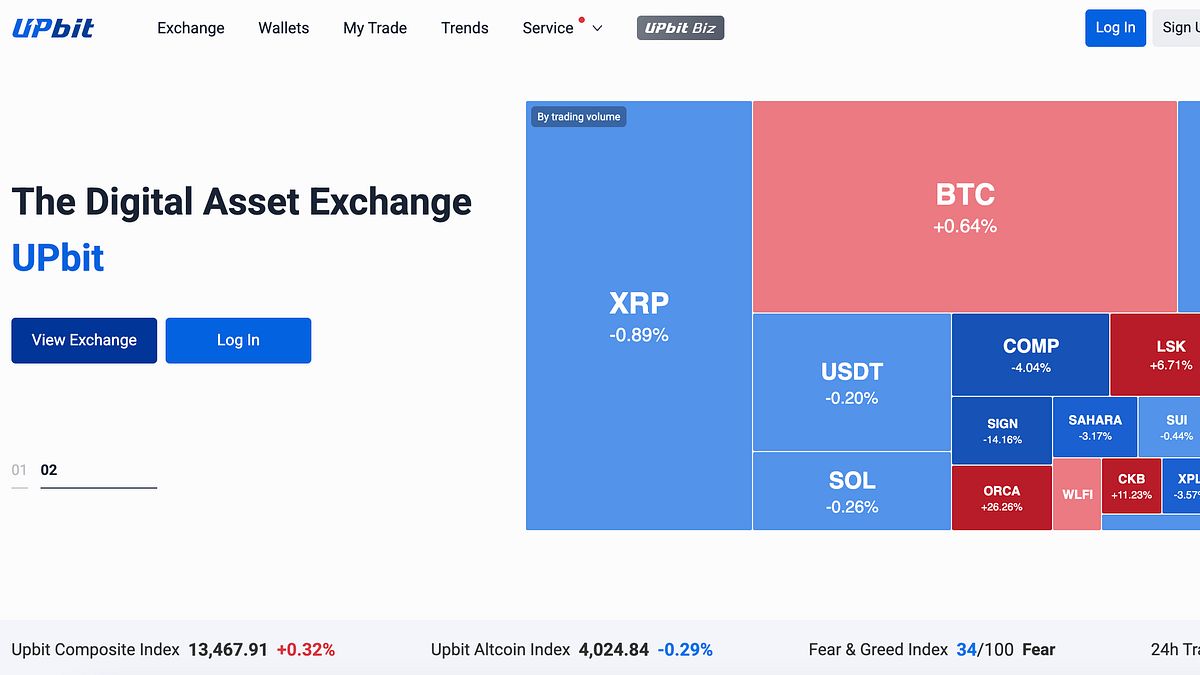Click the View Exchange button
1200x675 pixels.
click(84, 340)
